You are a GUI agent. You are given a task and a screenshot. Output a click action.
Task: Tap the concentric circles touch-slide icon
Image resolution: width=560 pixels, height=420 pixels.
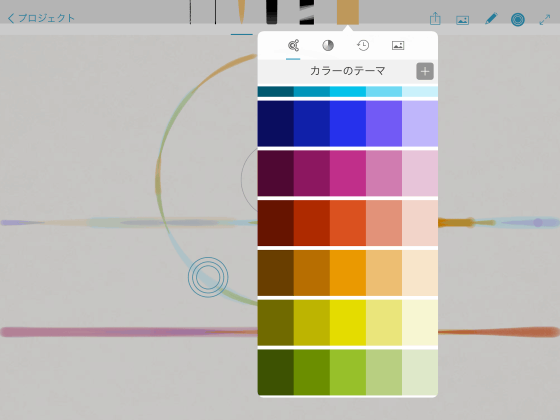point(518,19)
